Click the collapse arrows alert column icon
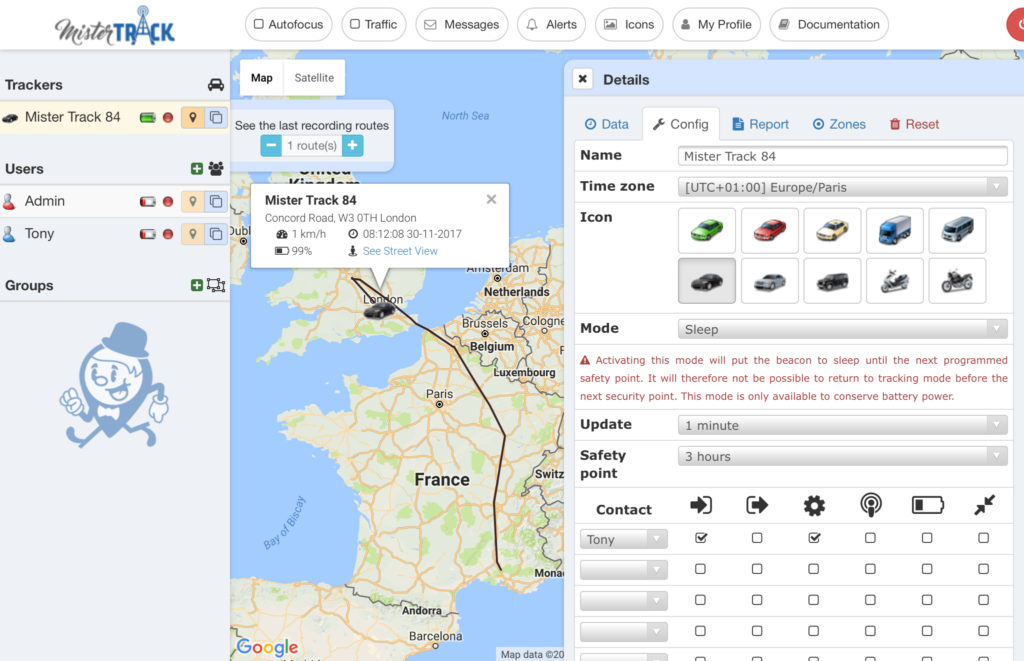The height and width of the screenshot is (661, 1024). (984, 505)
